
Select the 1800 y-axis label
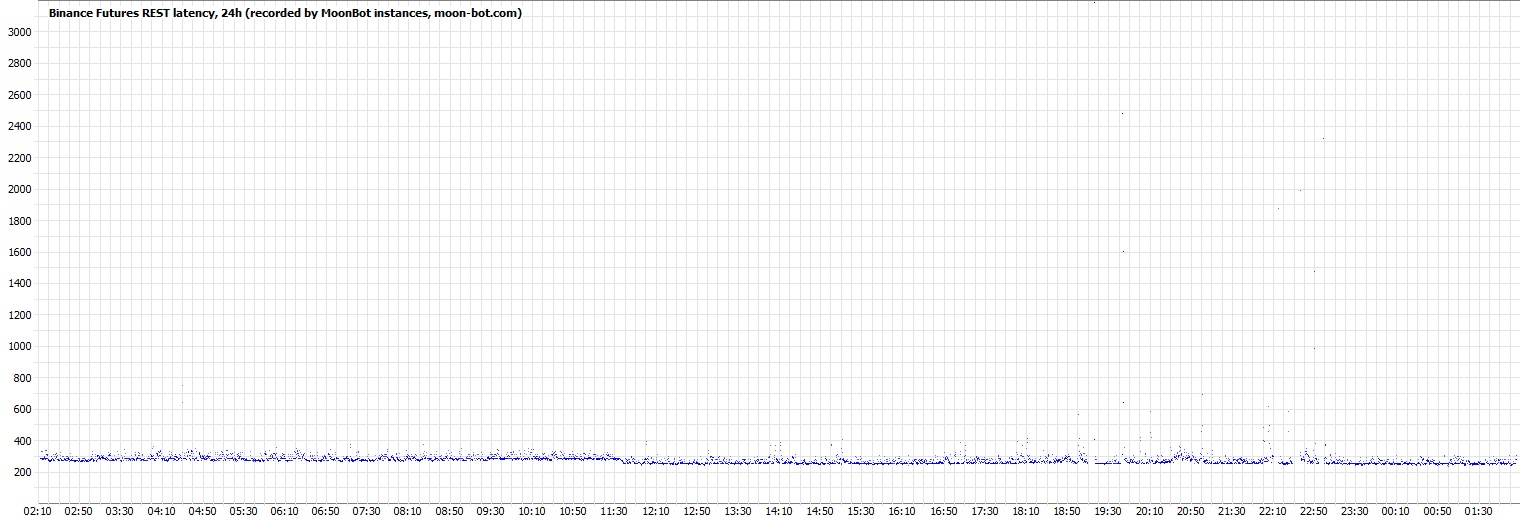[20, 221]
